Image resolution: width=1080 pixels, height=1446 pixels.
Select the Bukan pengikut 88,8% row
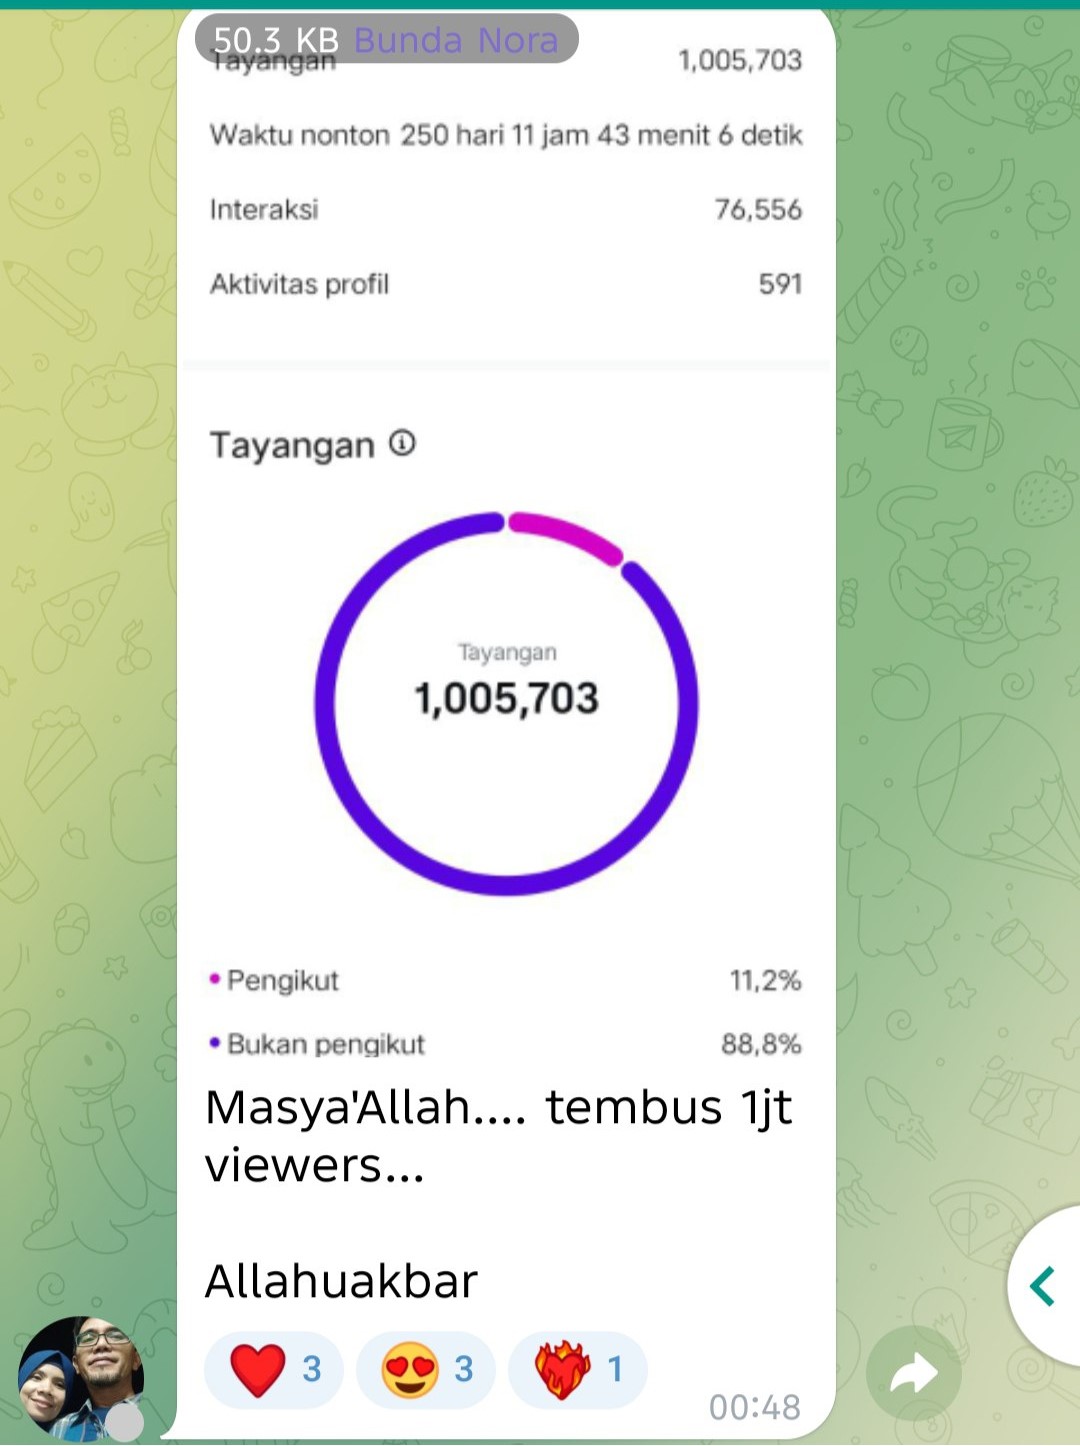[506, 1044]
